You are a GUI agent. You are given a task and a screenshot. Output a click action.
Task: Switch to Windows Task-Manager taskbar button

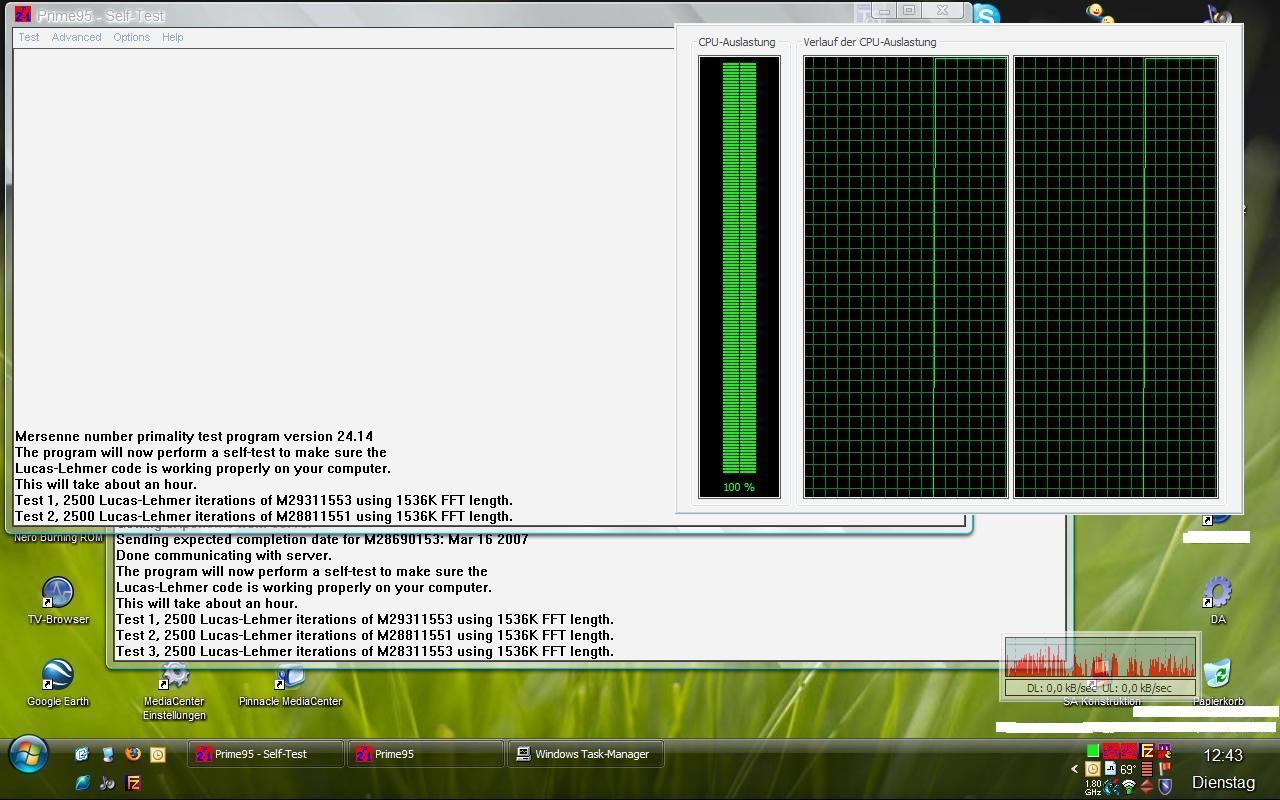tap(586, 754)
